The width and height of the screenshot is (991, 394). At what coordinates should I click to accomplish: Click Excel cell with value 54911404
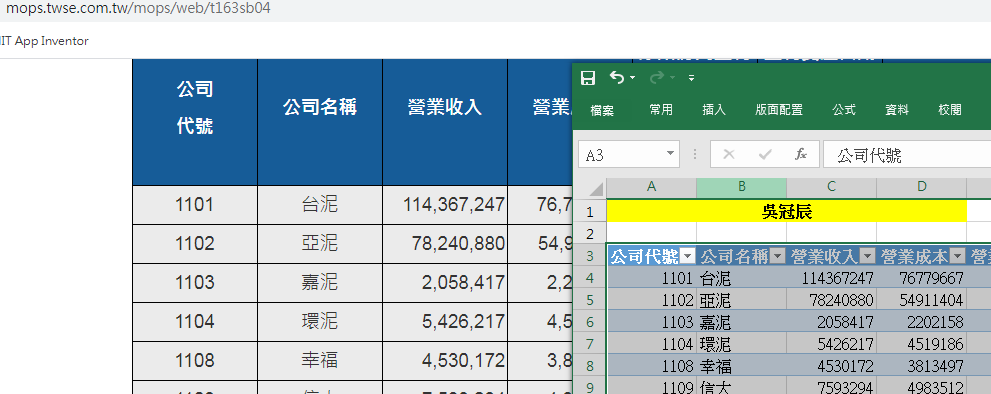coord(922,300)
